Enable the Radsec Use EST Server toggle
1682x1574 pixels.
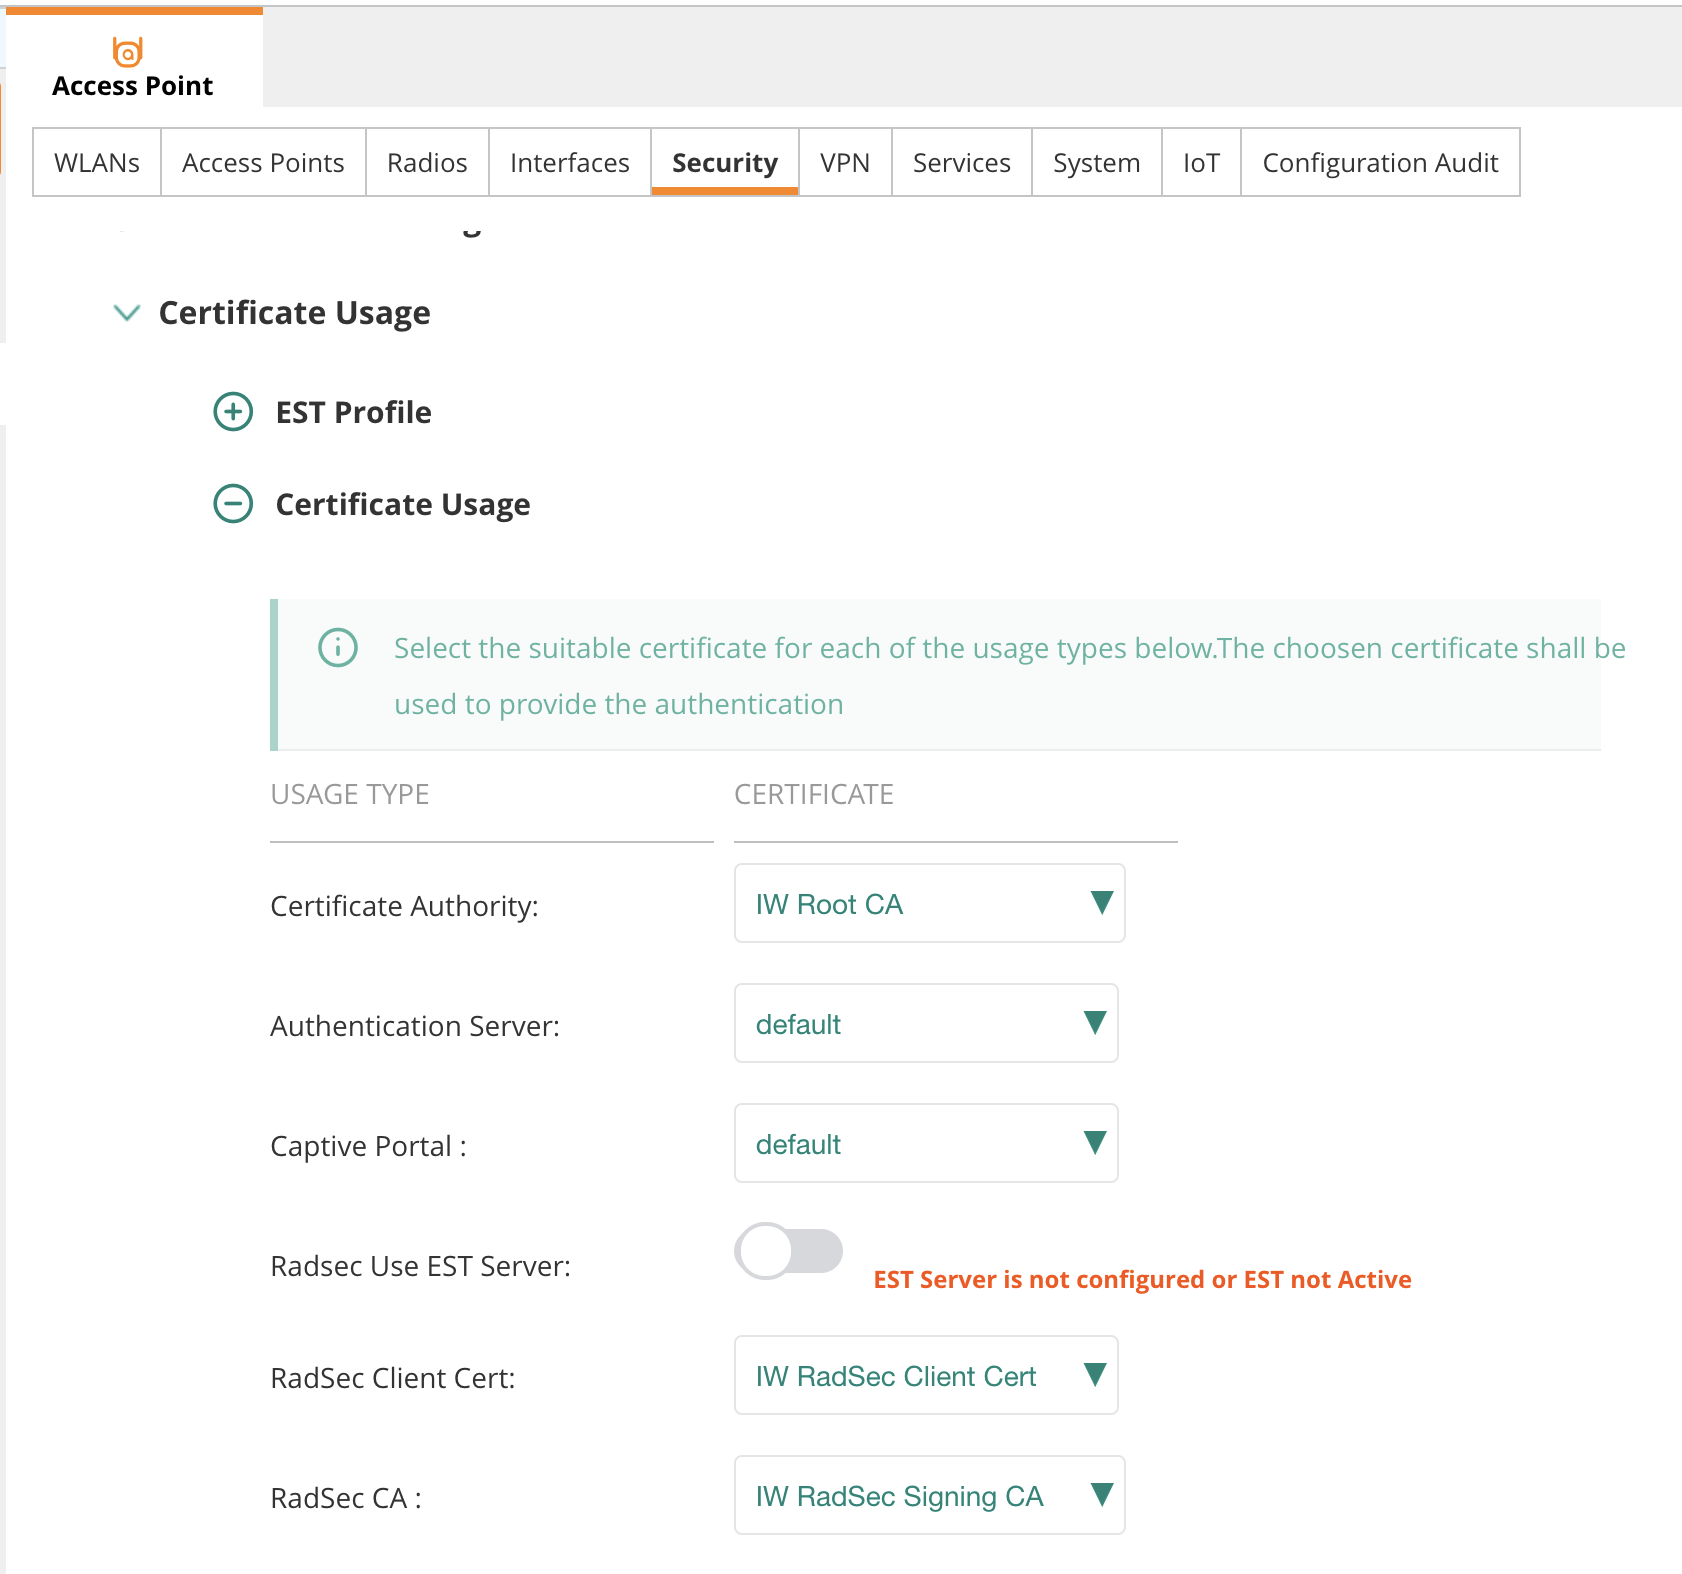click(x=788, y=1251)
